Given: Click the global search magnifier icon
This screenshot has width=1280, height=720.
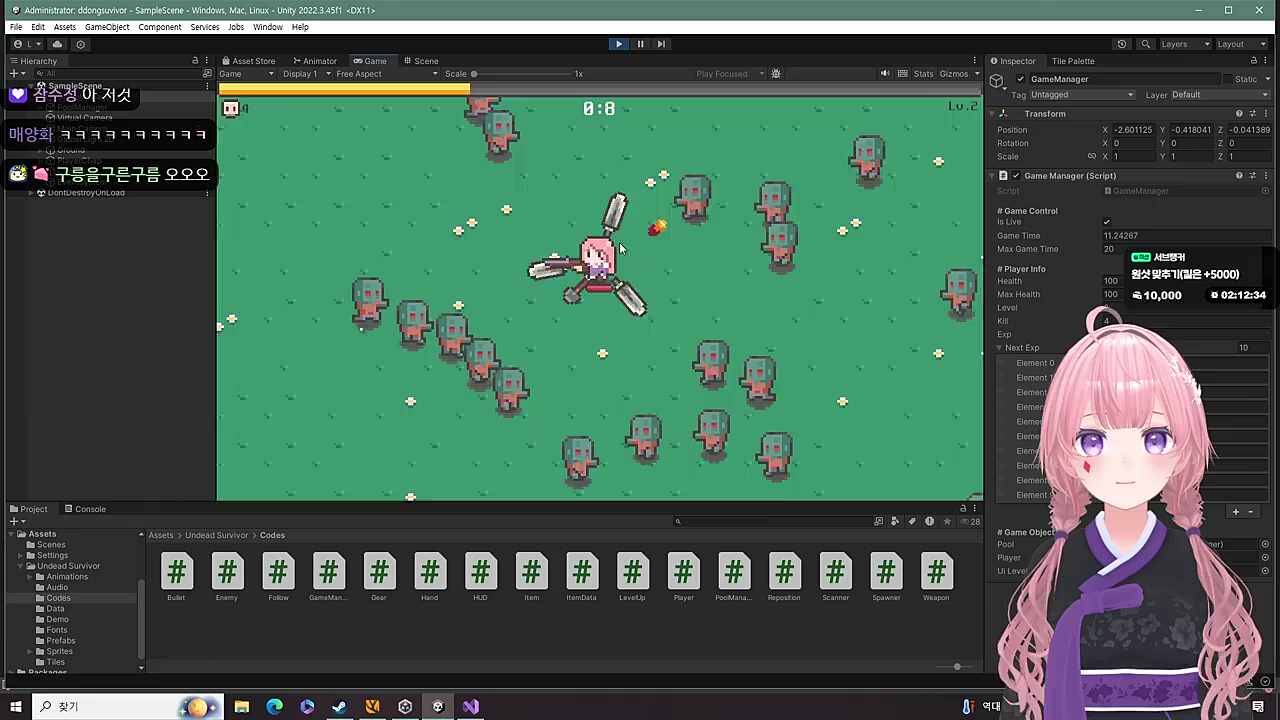Looking at the screenshot, I should [1146, 44].
